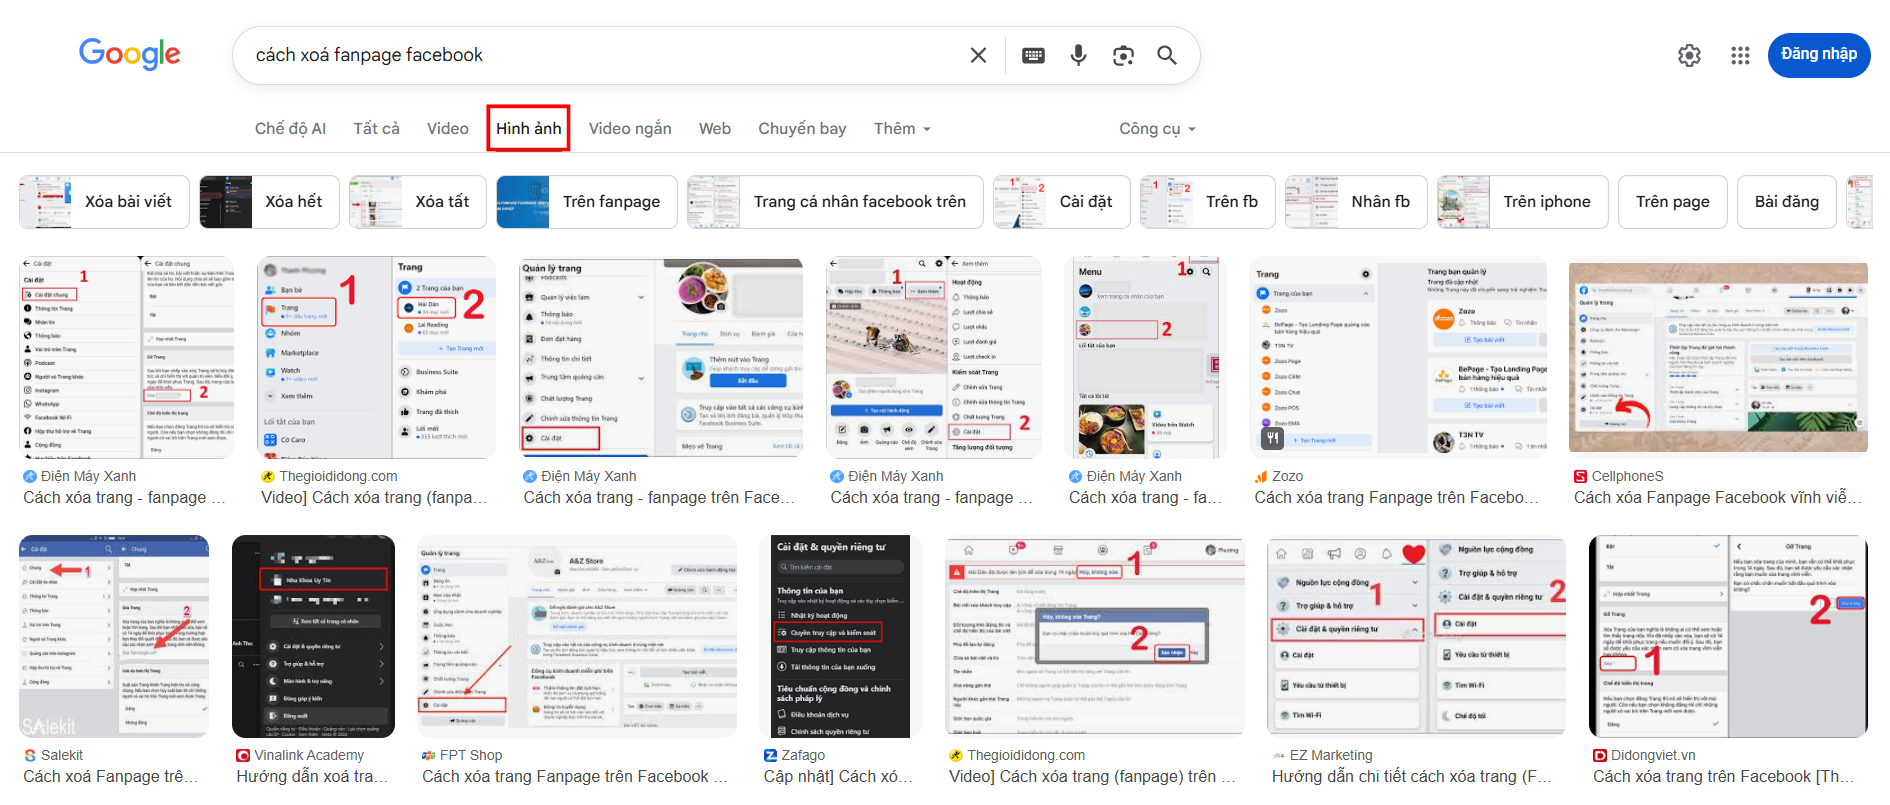Viewport: 1890px width, 805px height.
Task: Click the FPT Shop source favicon
Action: (x=429, y=755)
